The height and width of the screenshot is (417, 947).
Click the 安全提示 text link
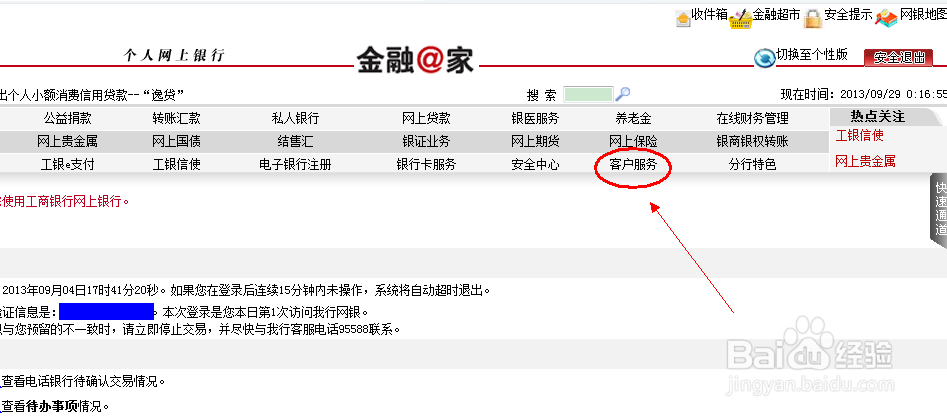pyautogui.click(x=849, y=15)
